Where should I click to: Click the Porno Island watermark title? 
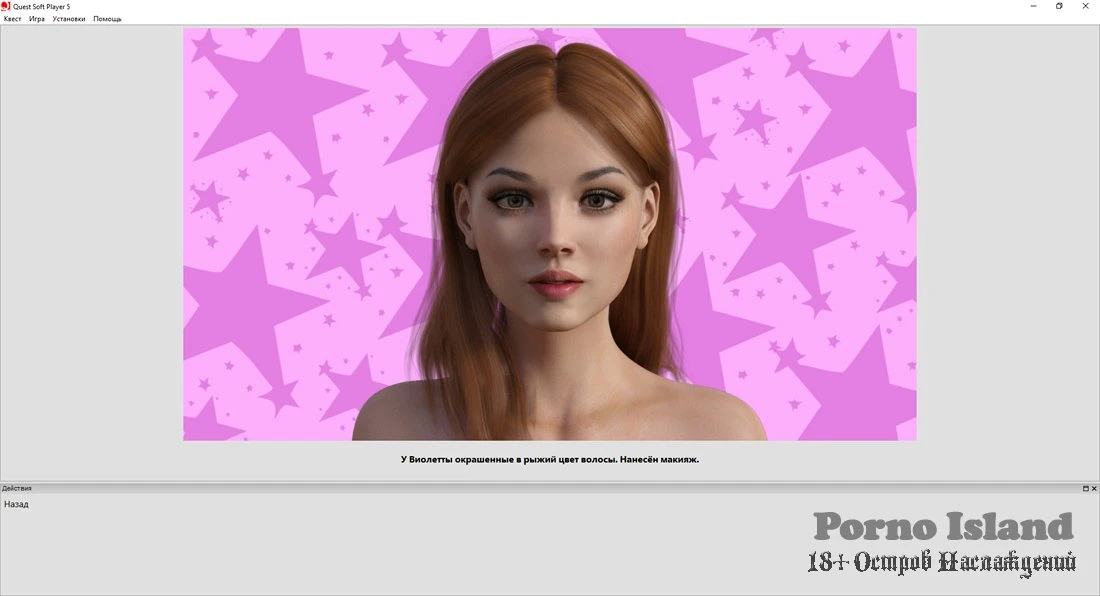click(942, 526)
